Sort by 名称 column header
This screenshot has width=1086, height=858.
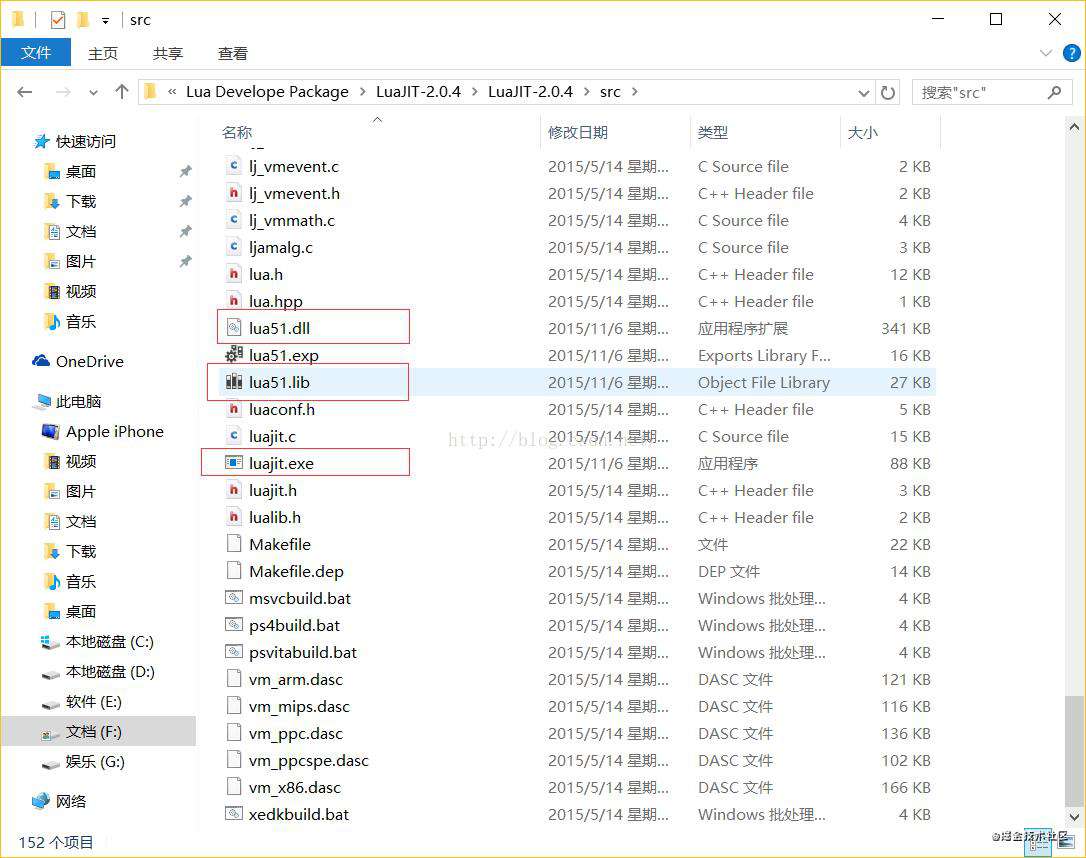pyautogui.click(x=237, y=132)
